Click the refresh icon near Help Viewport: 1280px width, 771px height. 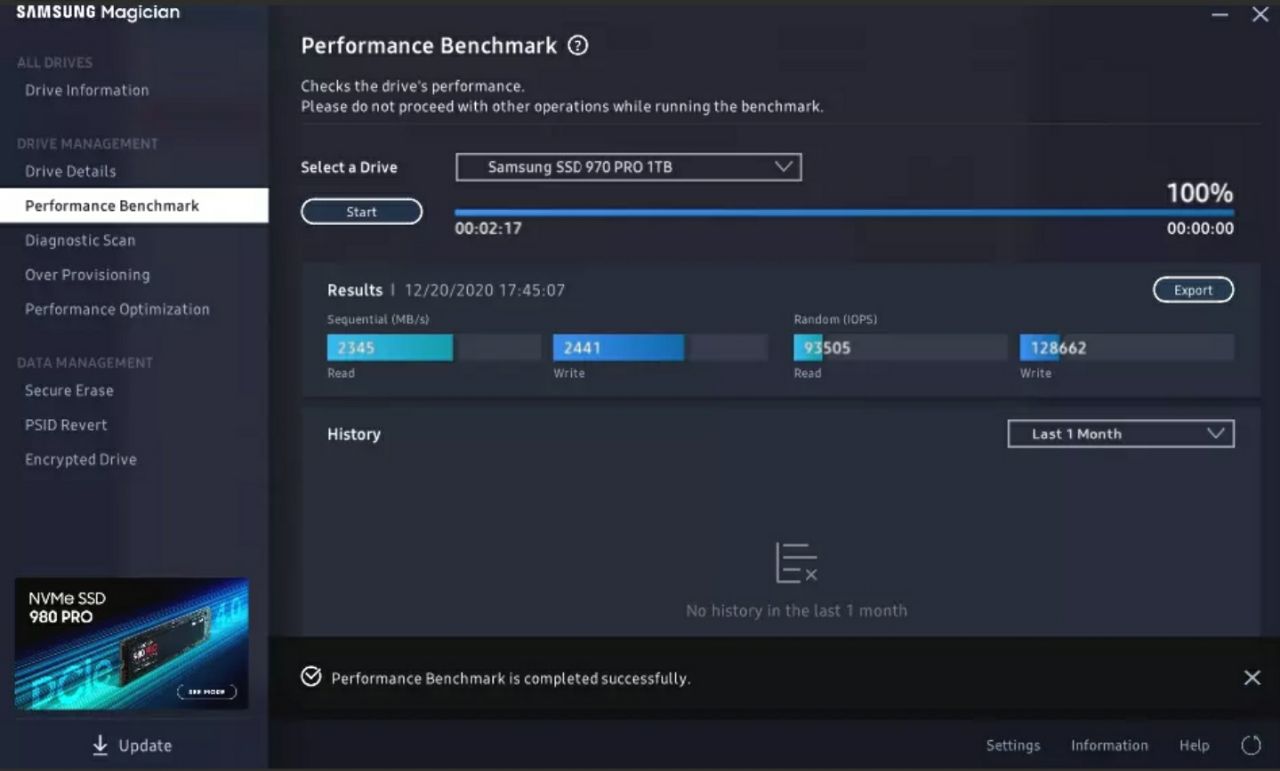tap(1251, 745)
